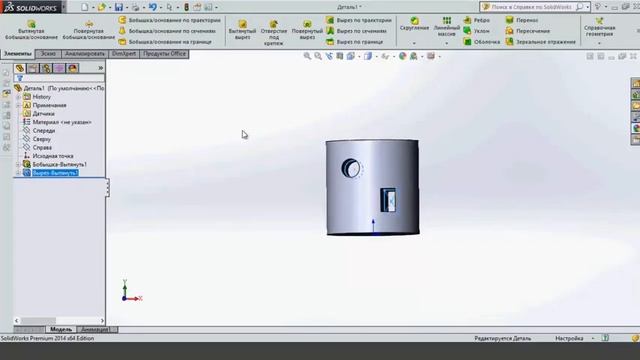Viewport: 640px width, 360px height.
Task: Open the ConfigurationManager tab icon
Action: pos(46,68)
